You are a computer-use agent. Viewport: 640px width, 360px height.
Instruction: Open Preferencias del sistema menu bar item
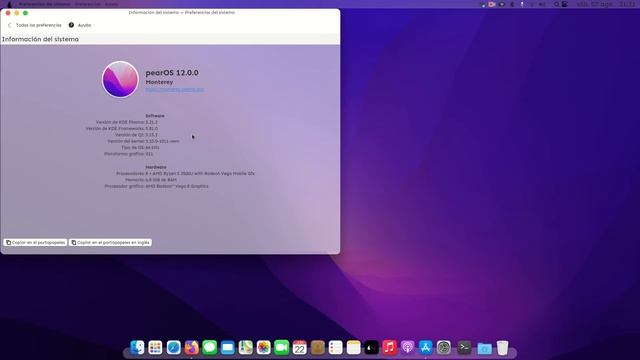tap(44, 4)
